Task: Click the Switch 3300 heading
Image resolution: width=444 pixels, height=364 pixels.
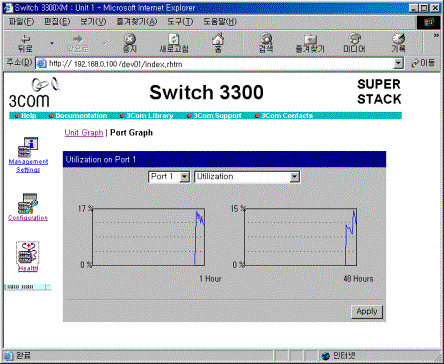Action: tap(206, 92)
